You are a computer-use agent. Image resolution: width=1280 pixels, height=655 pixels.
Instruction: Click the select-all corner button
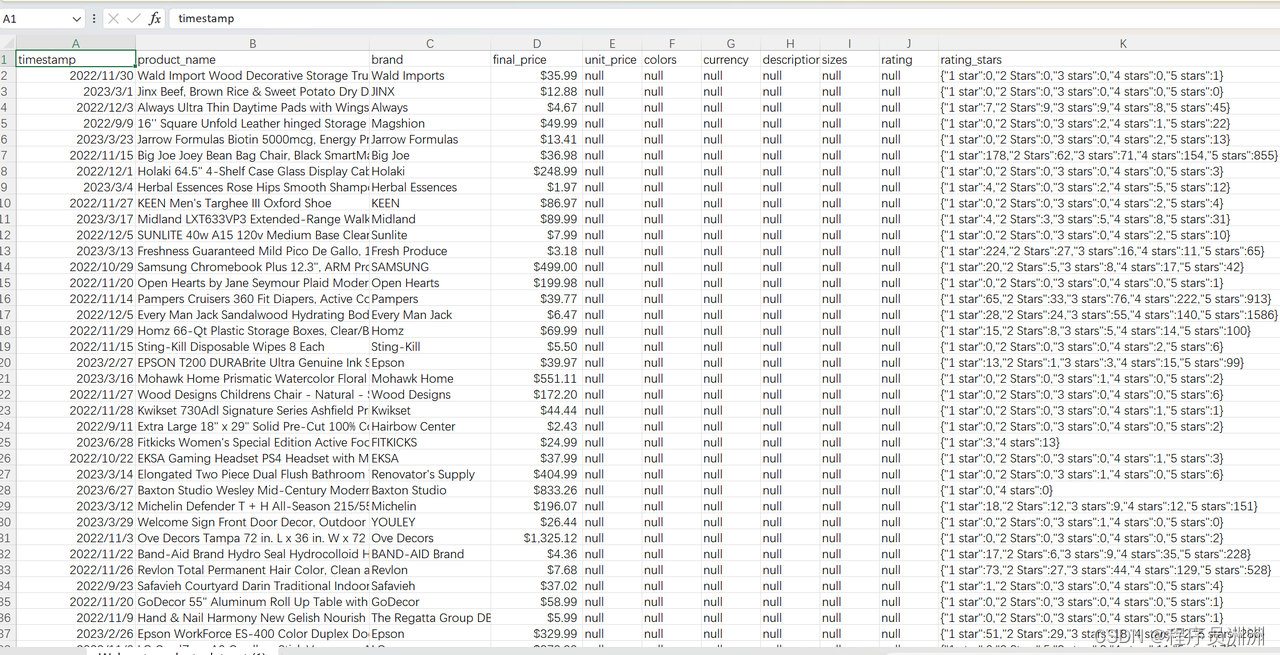8,43
